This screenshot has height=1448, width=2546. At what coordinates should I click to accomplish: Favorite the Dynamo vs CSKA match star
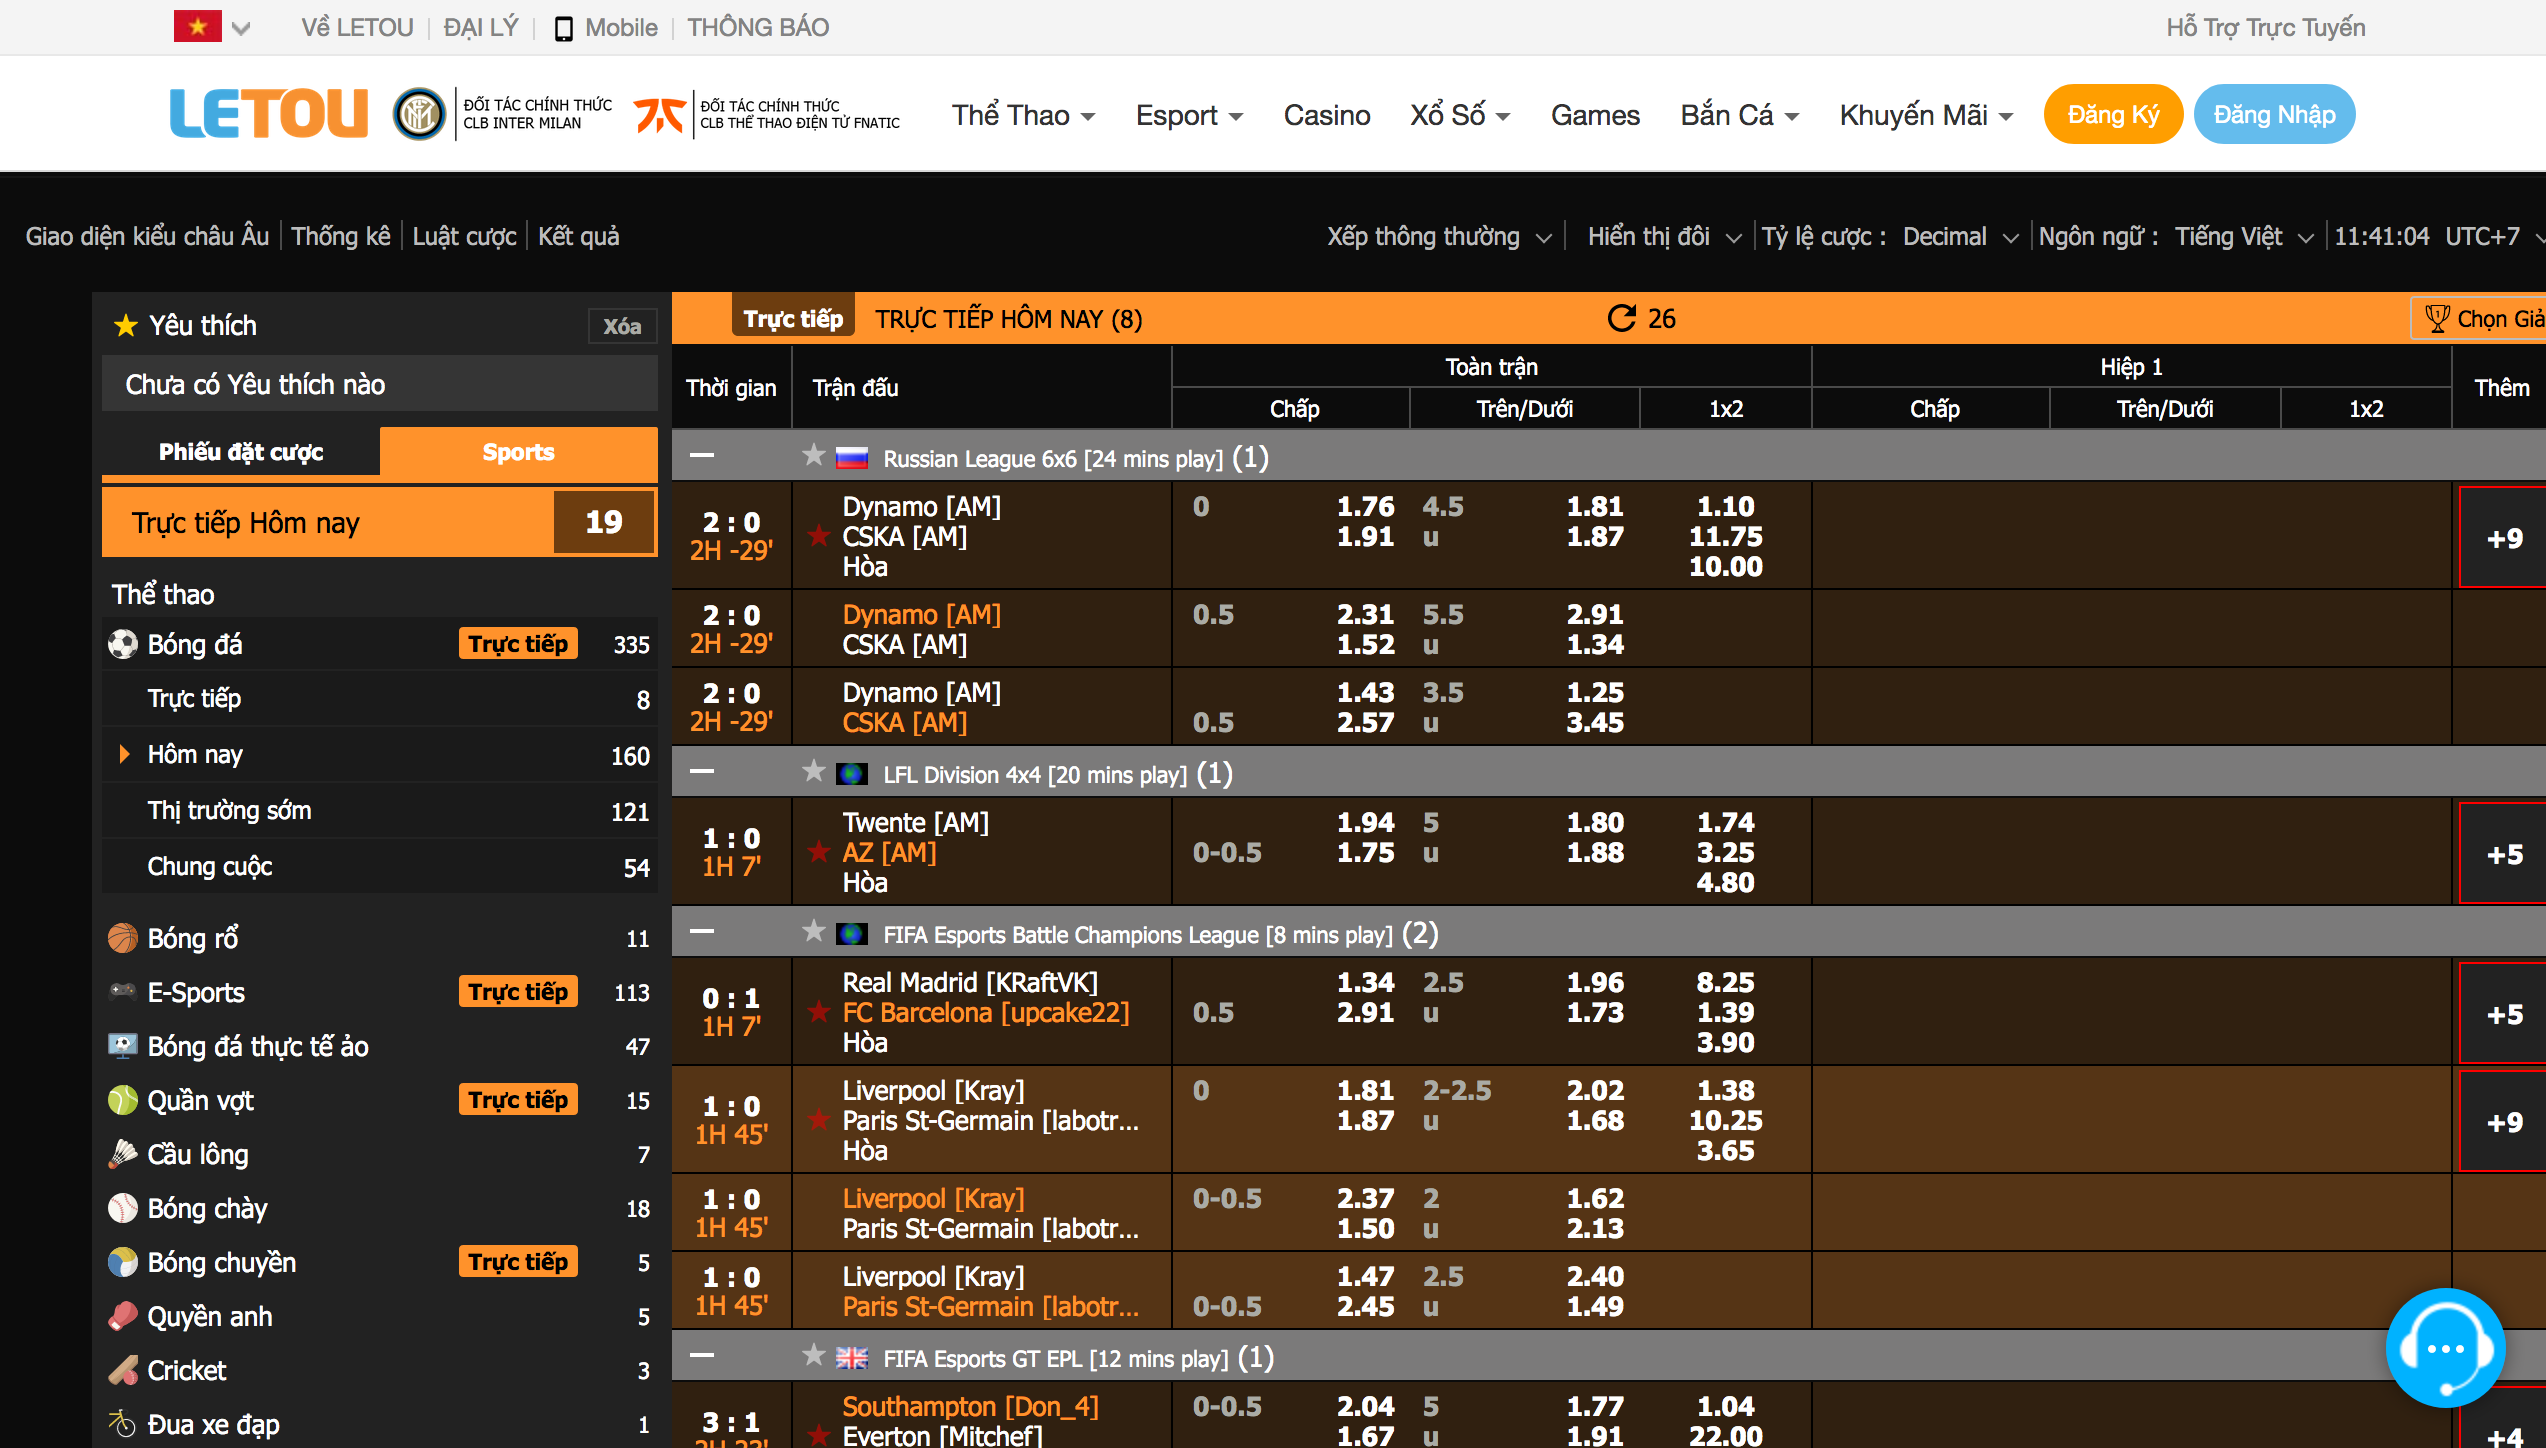pos(819,536)
